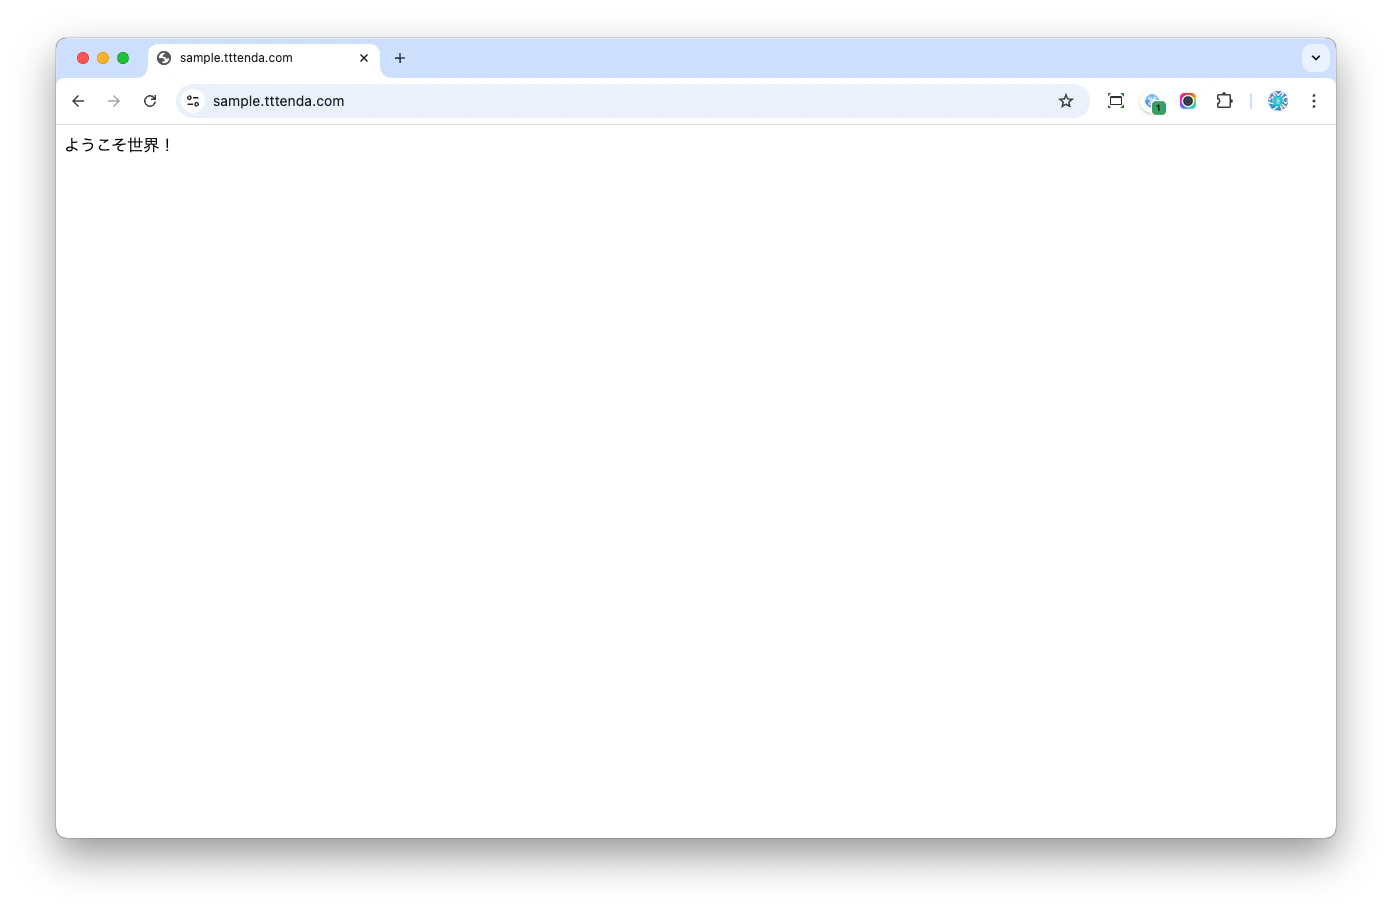This screenshot has height=912, width=1392.
Task: Open the Extensions puzzle menu
Action: 1224,100
